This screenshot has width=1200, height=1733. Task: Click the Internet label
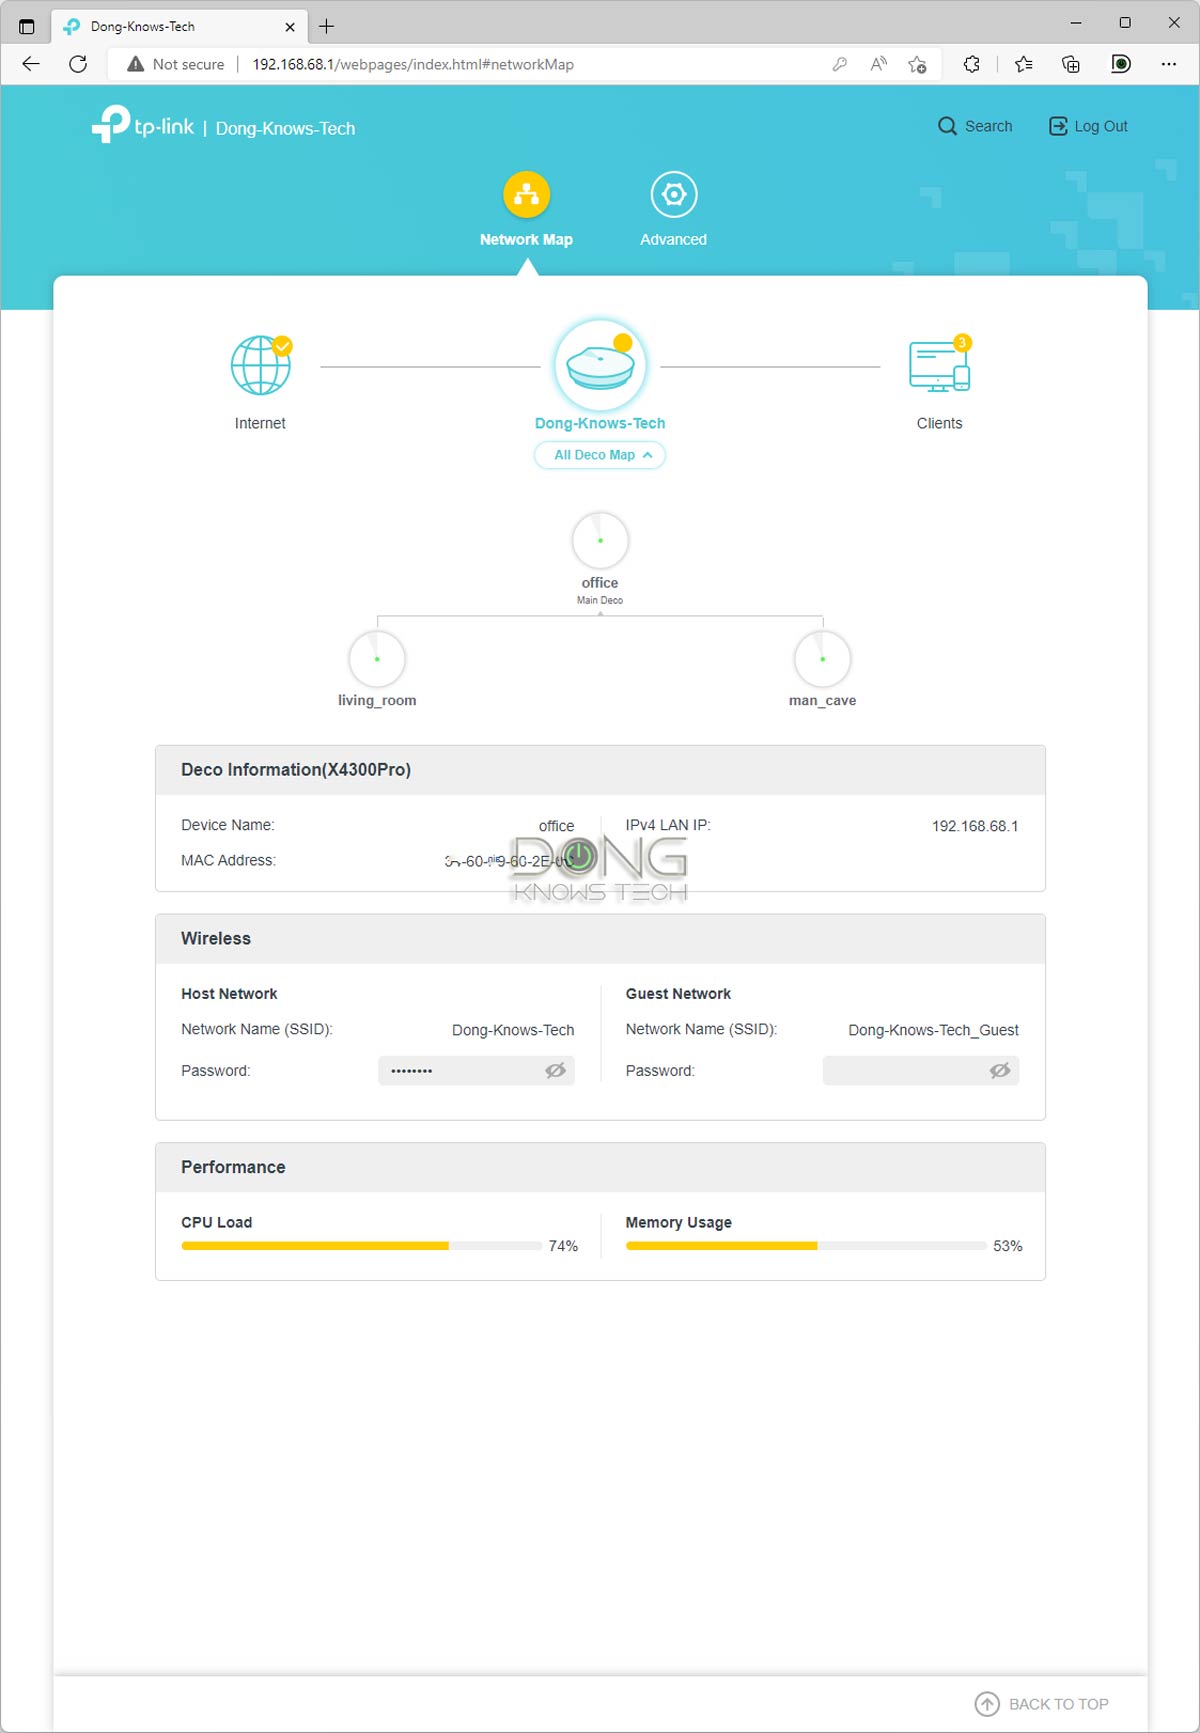click(260, 423)
